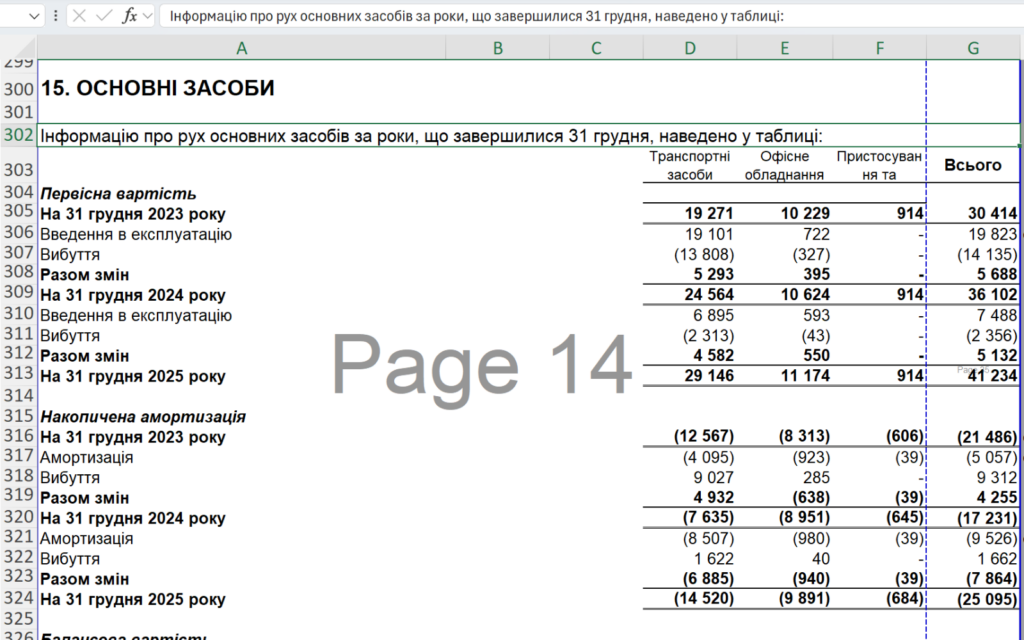Click value (7 635) in row 320
Image resolution: width=1024 pixels, height=640 pixels.
[x=709, y=518]
